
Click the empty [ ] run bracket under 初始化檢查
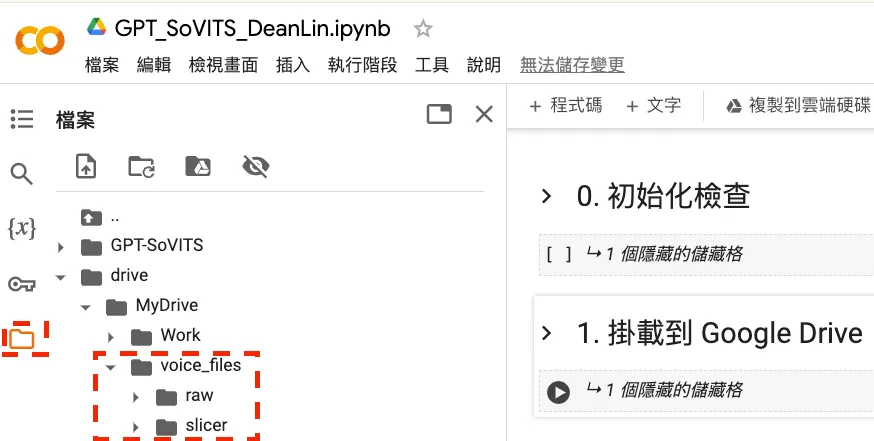point(559,255)
